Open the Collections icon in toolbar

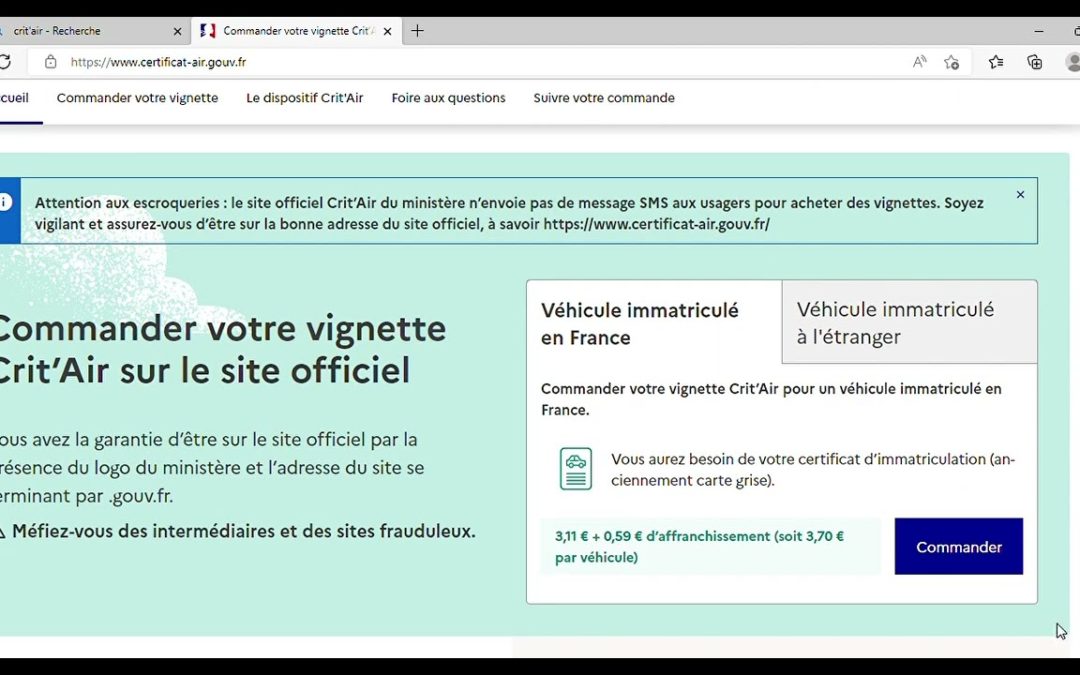1035,62
